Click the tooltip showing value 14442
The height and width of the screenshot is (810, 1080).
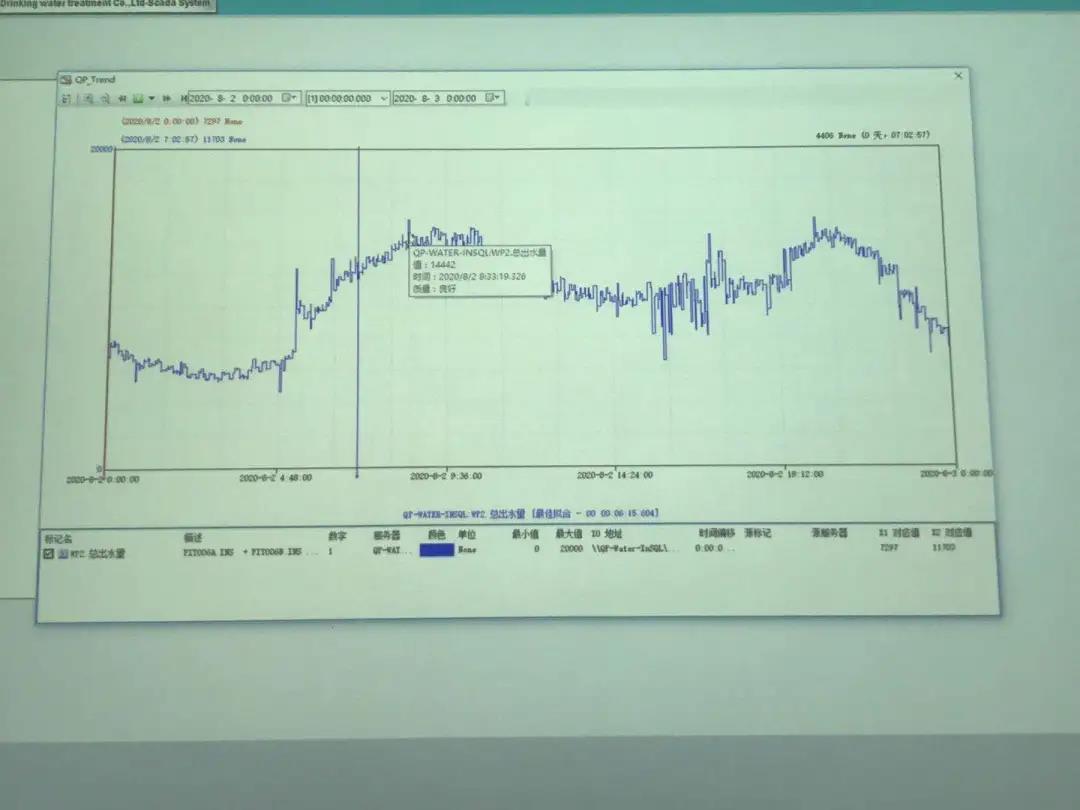480,271
